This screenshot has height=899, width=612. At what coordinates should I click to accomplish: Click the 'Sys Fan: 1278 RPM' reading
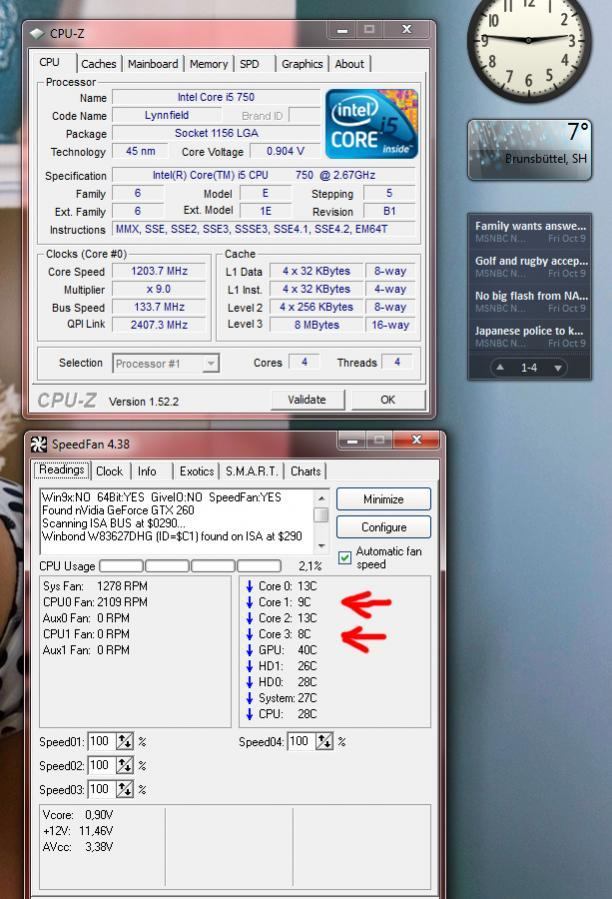coord(95,586)
